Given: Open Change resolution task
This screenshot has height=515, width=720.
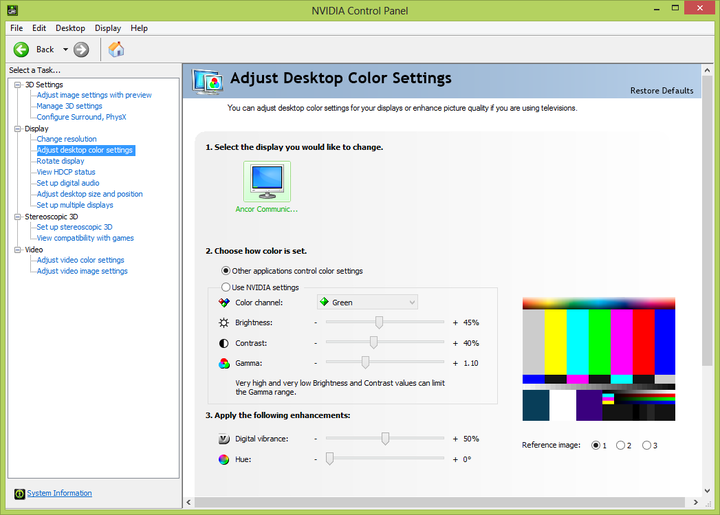Looking at the screenshot, I should pyautogui.click(x=67, y=139).
